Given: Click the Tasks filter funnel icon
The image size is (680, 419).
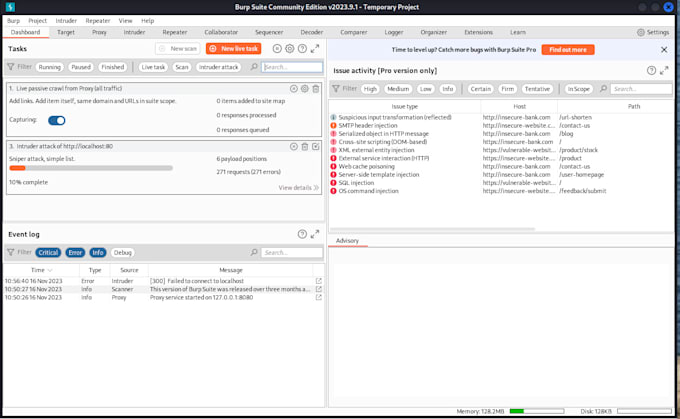Looking at the screenshot, I should (11, 67).
